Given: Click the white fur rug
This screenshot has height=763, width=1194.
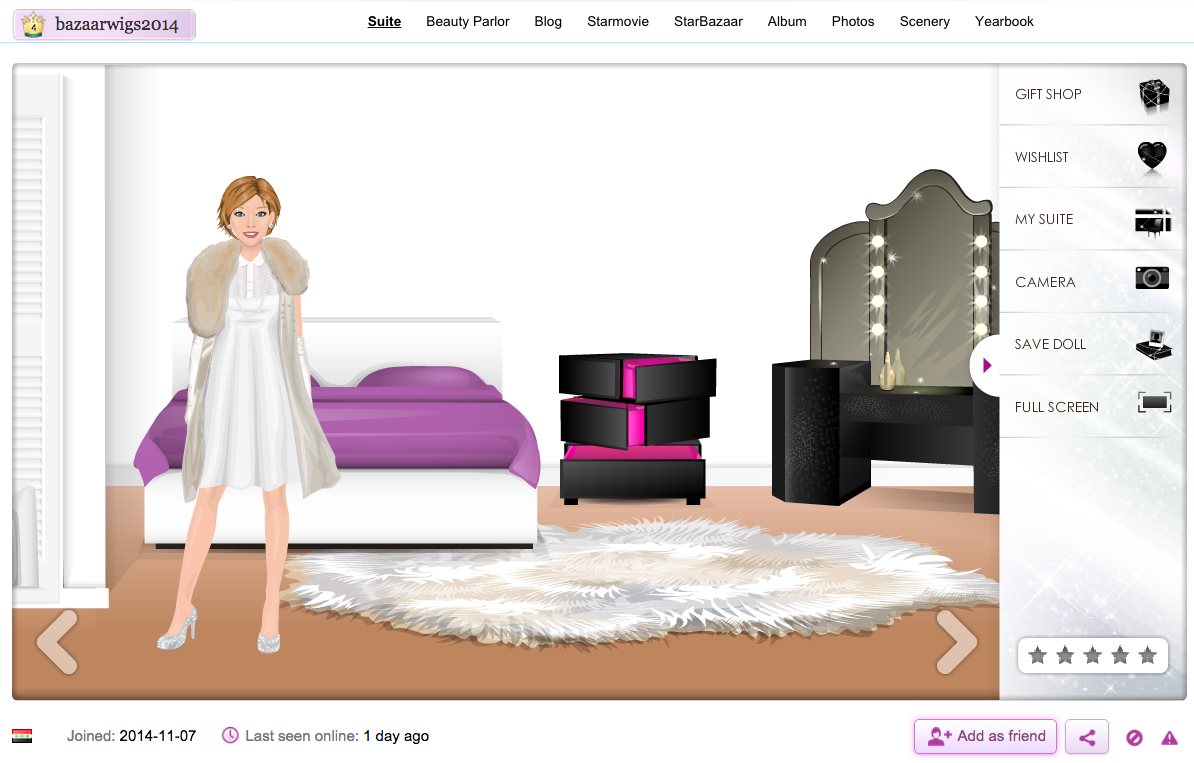Looking at the screenshot, I should (x=640, y=583).
